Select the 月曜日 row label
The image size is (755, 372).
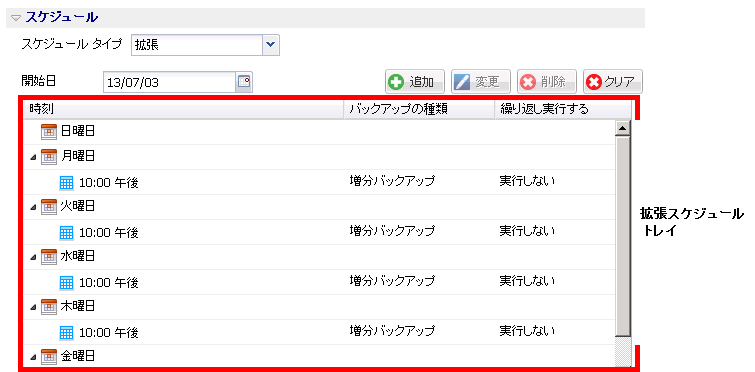click(78, 156)
